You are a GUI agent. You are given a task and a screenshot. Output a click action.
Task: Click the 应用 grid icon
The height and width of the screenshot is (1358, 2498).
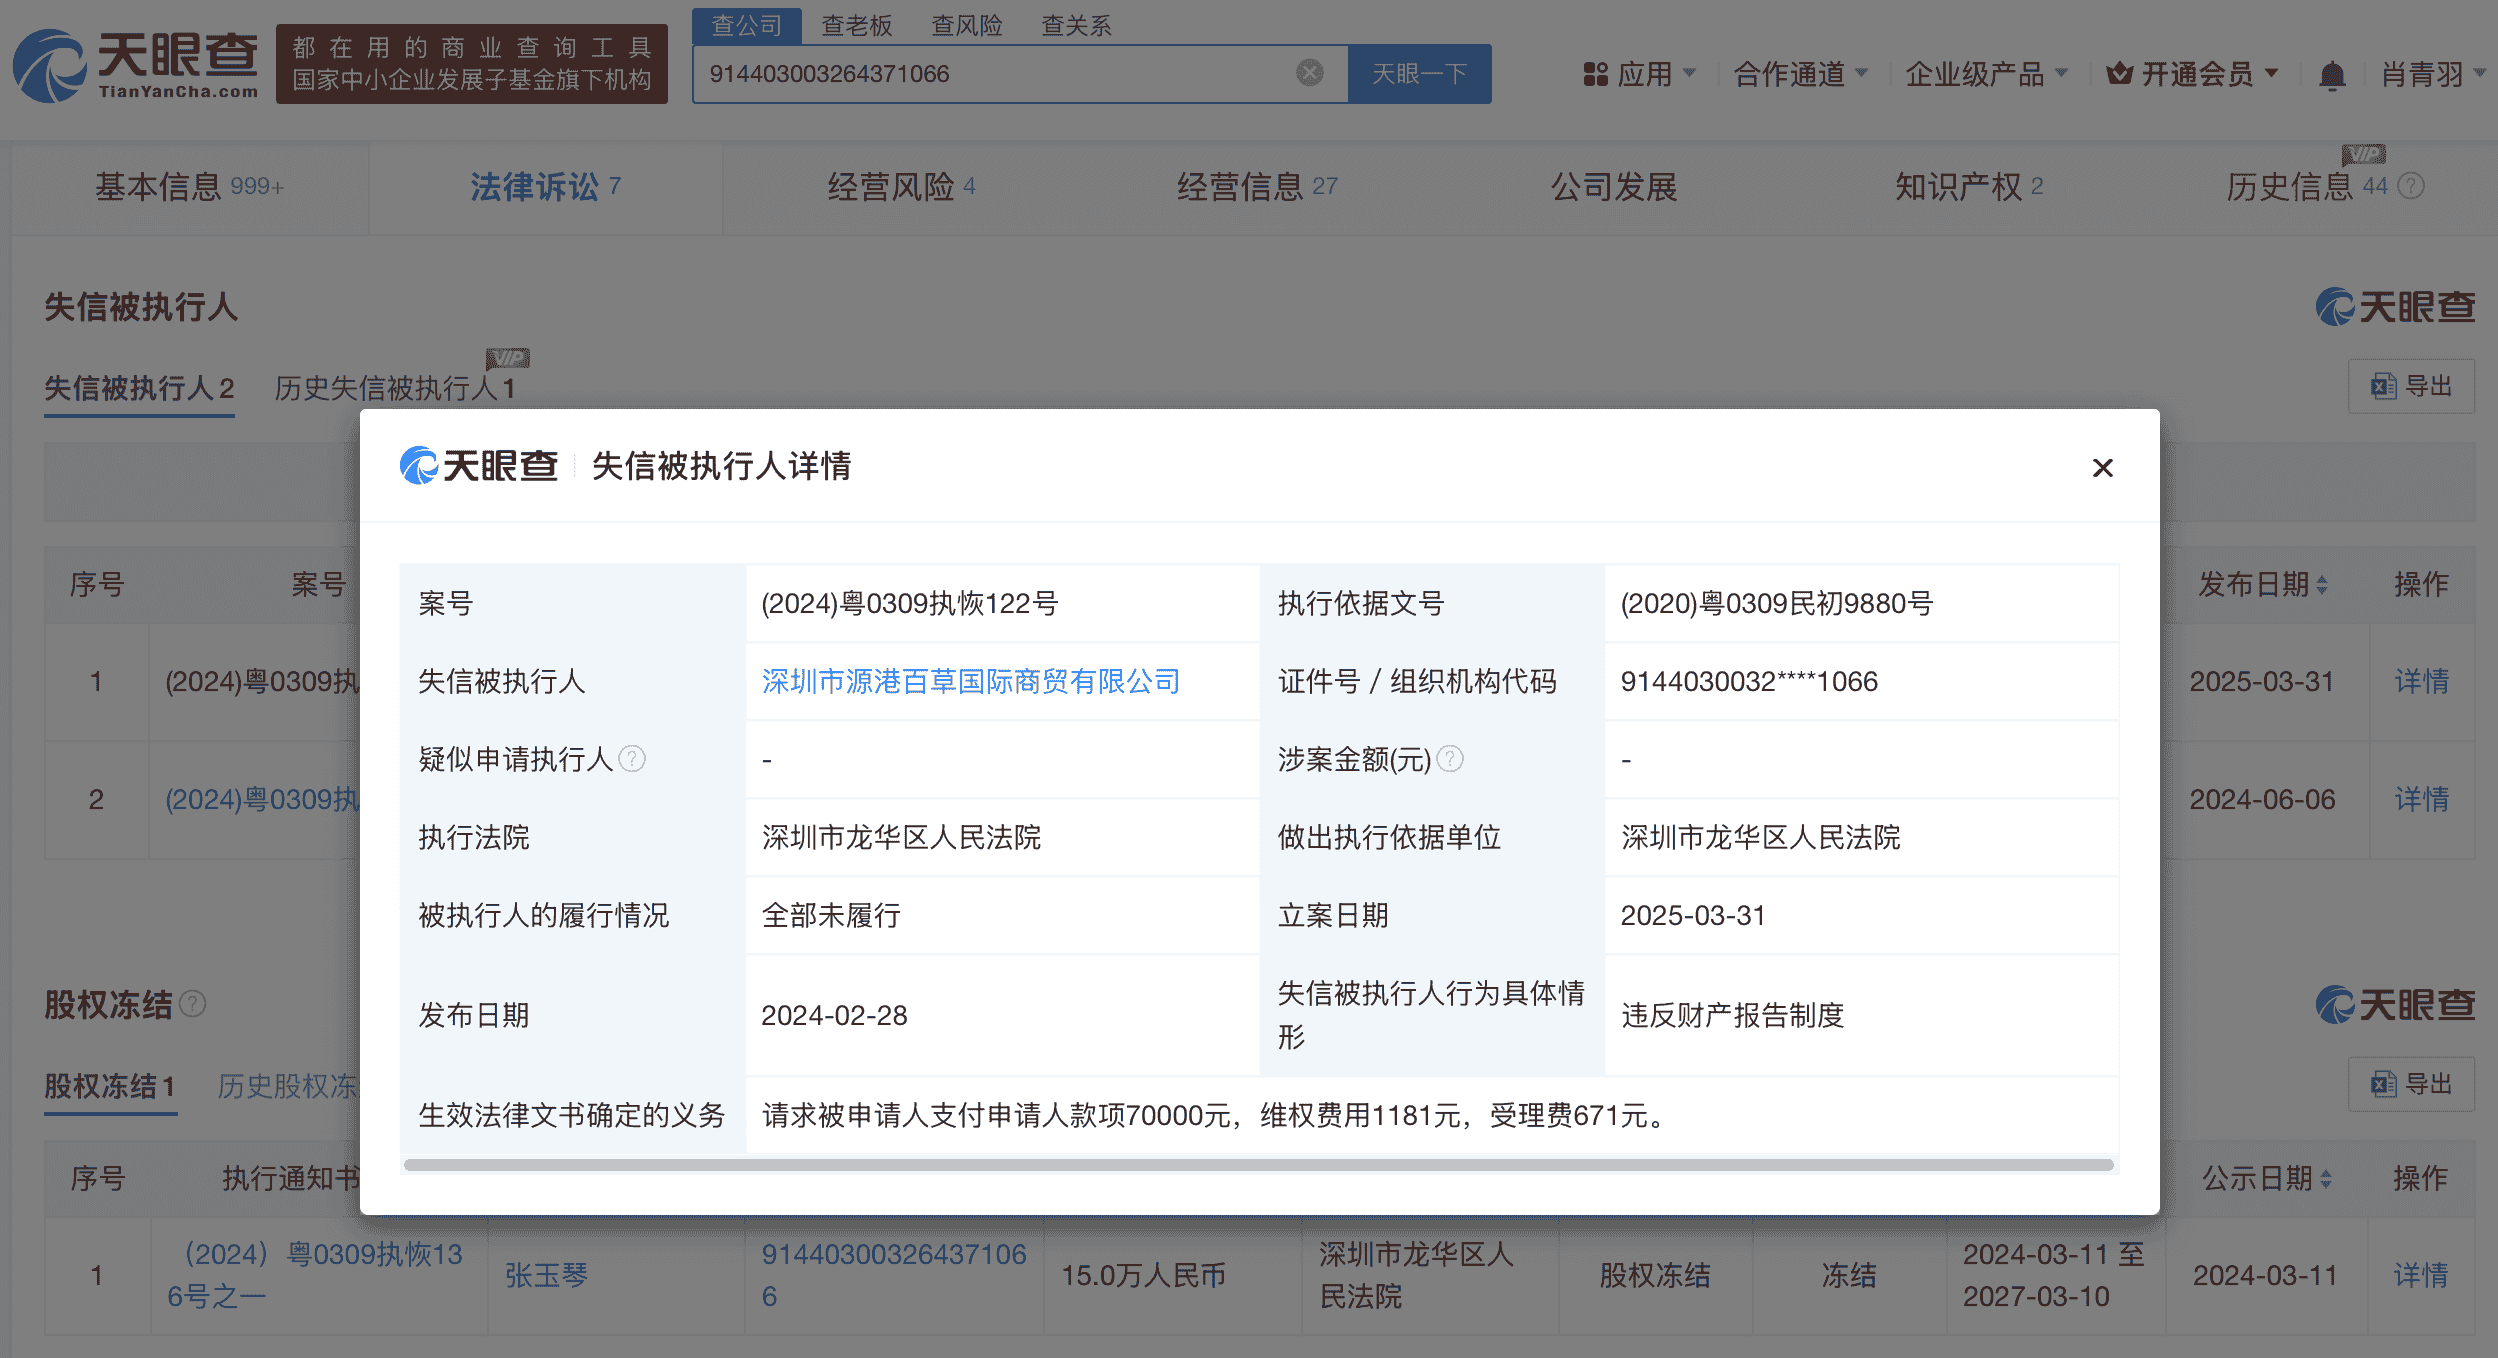point(1594,73)
